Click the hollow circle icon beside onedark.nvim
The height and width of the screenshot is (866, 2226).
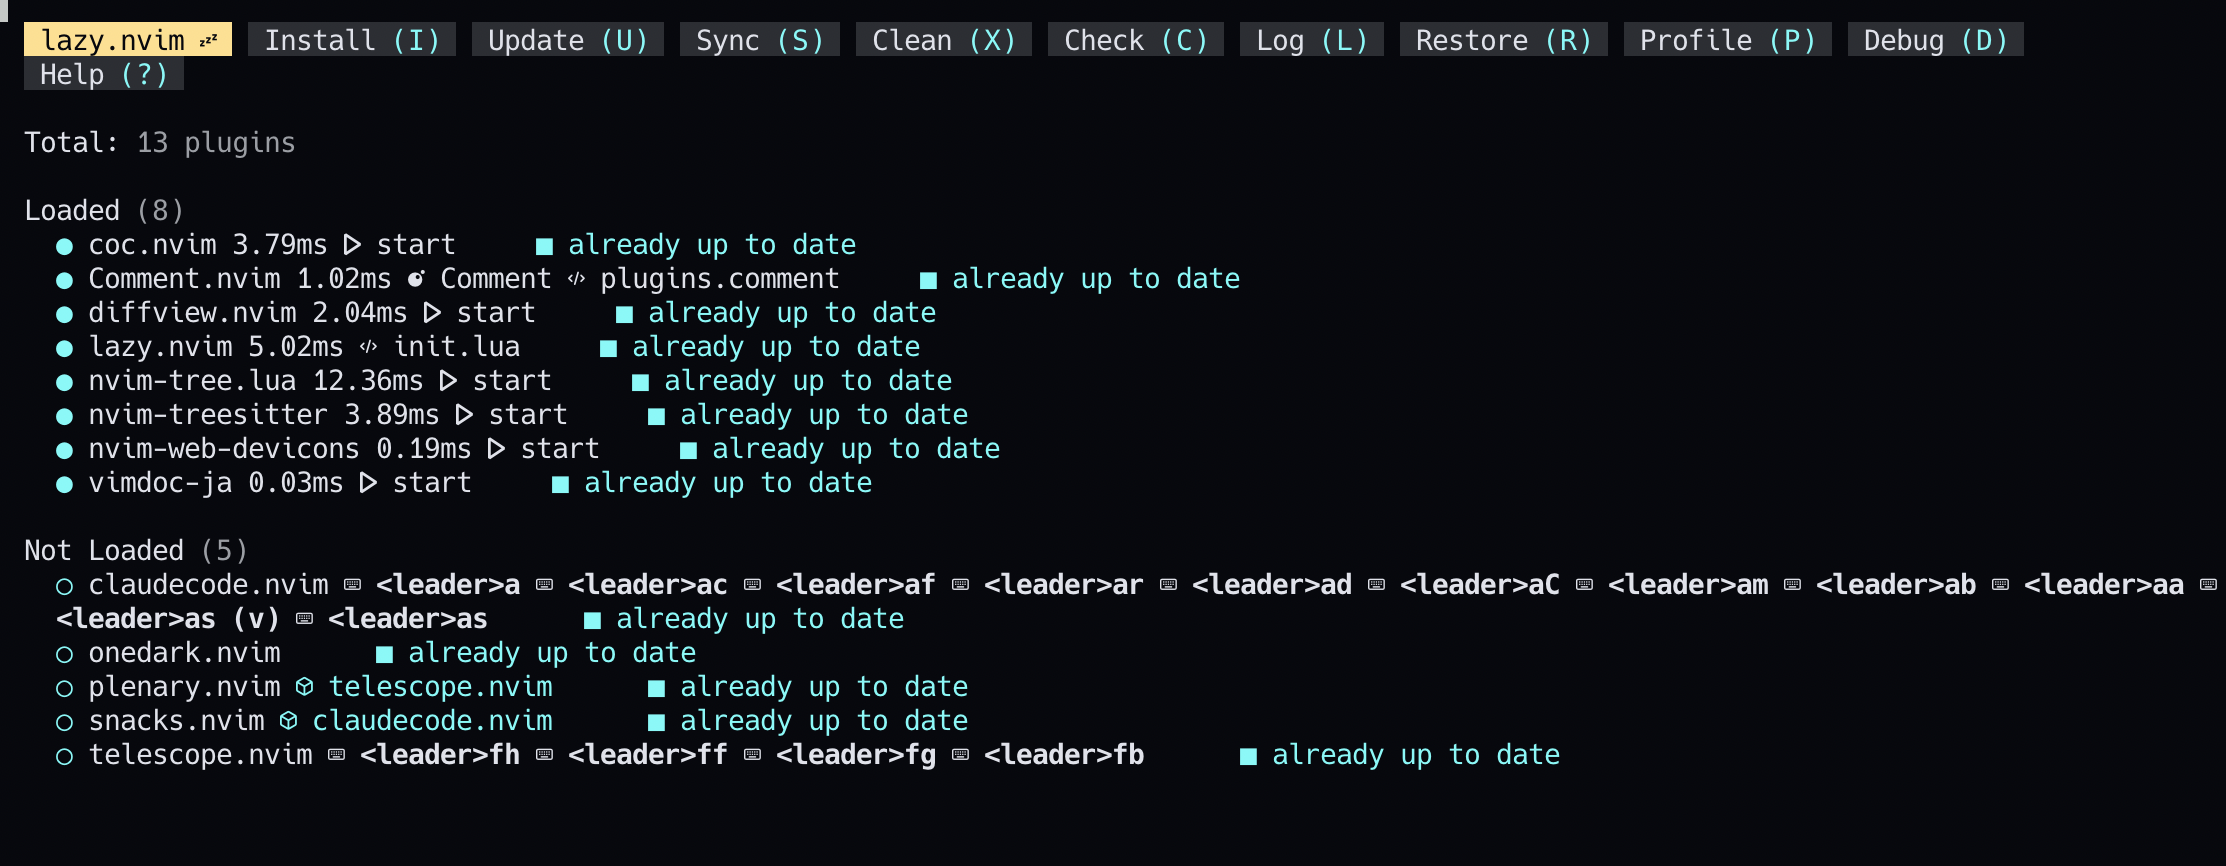coord(64,654)
